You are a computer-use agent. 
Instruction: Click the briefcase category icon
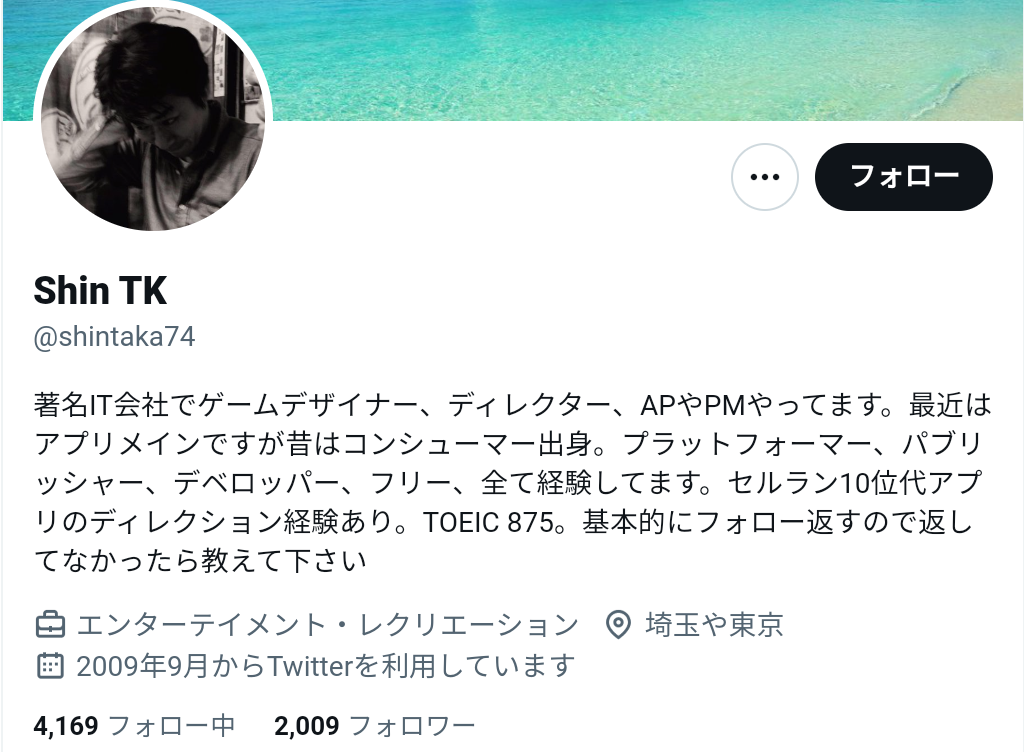[x=50, y=625]
